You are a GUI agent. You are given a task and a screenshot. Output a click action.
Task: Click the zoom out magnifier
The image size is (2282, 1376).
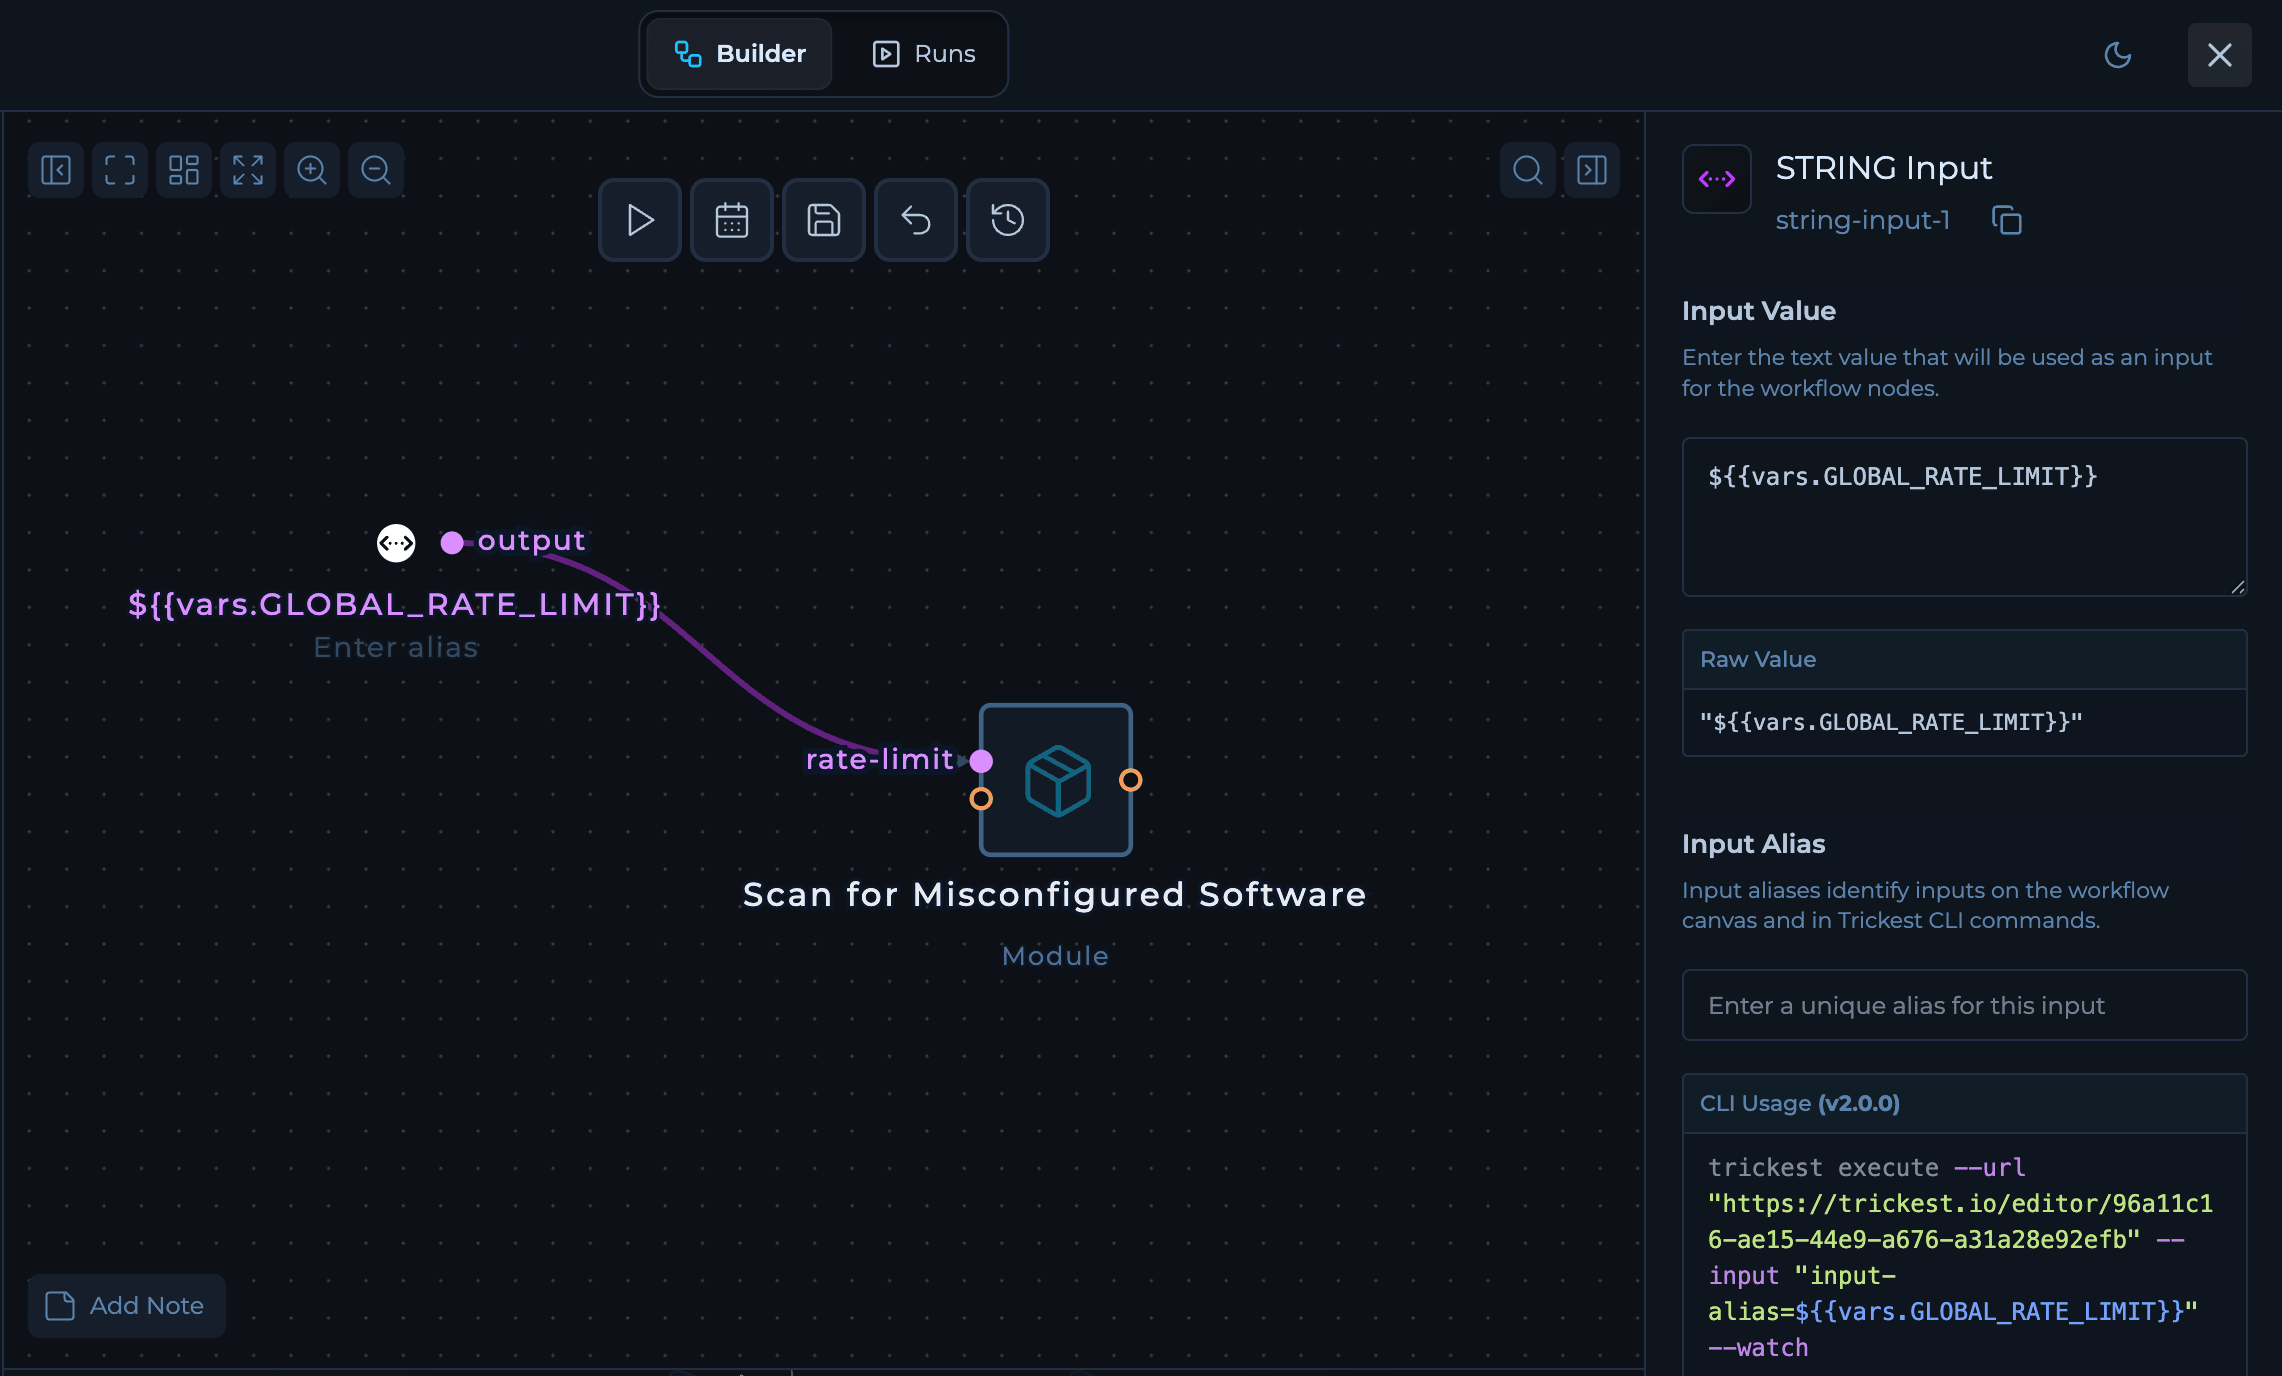pos(376,170)
